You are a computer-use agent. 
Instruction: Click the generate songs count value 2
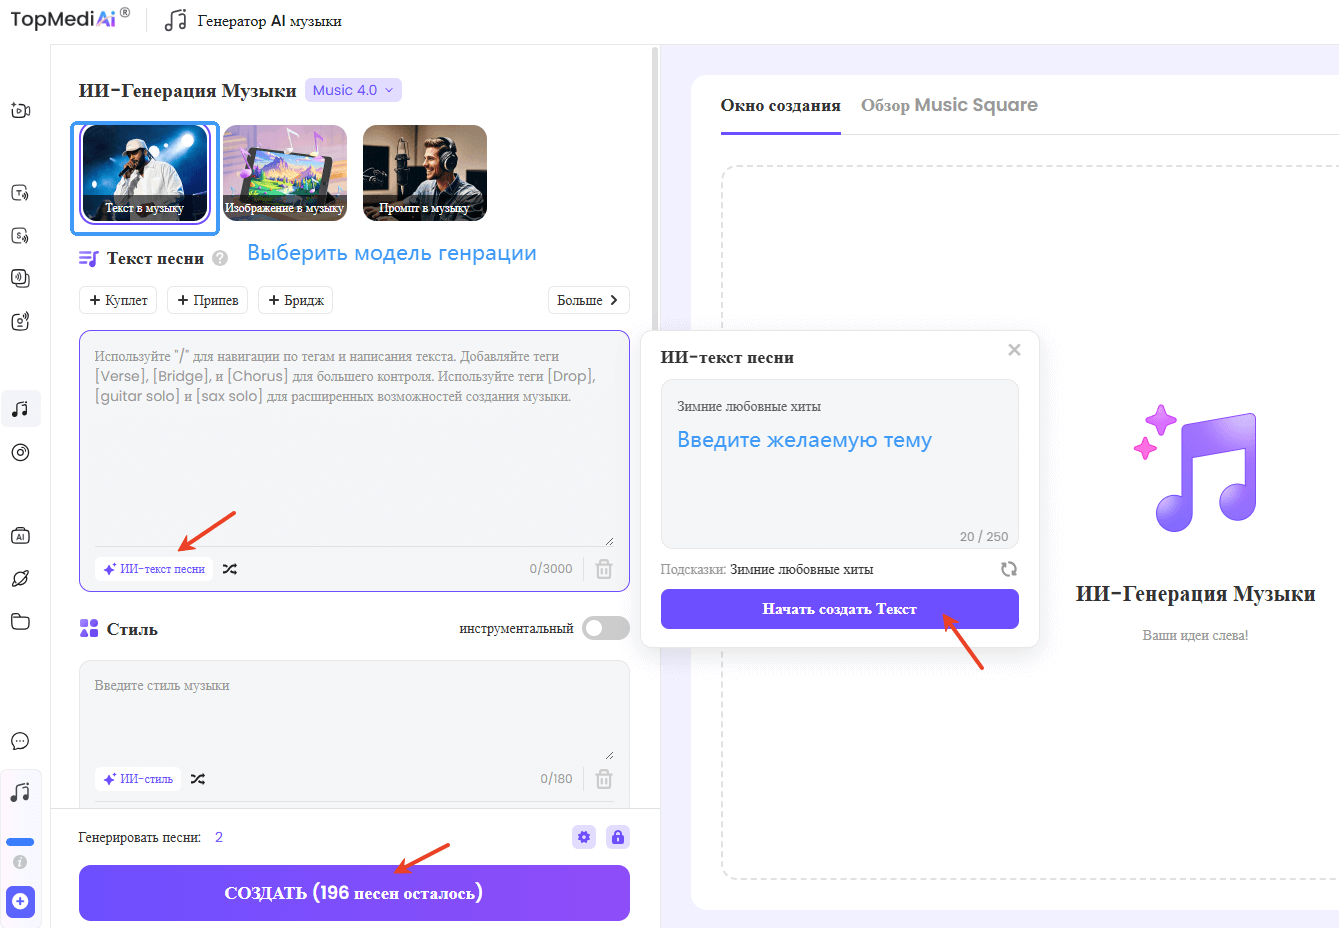coord(219,837)
